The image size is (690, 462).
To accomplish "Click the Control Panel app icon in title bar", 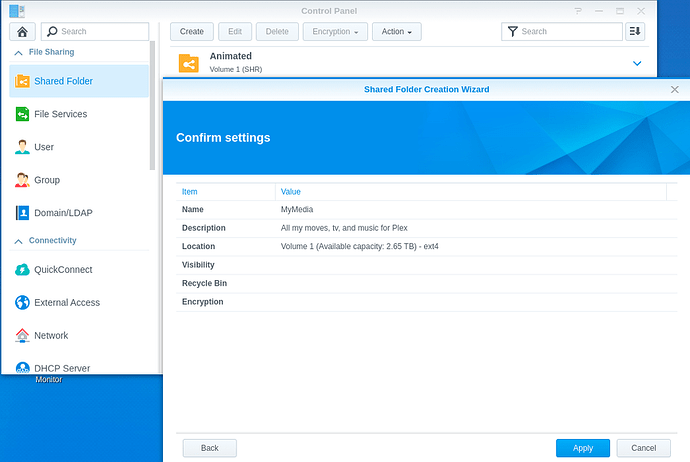I will 17,11.
